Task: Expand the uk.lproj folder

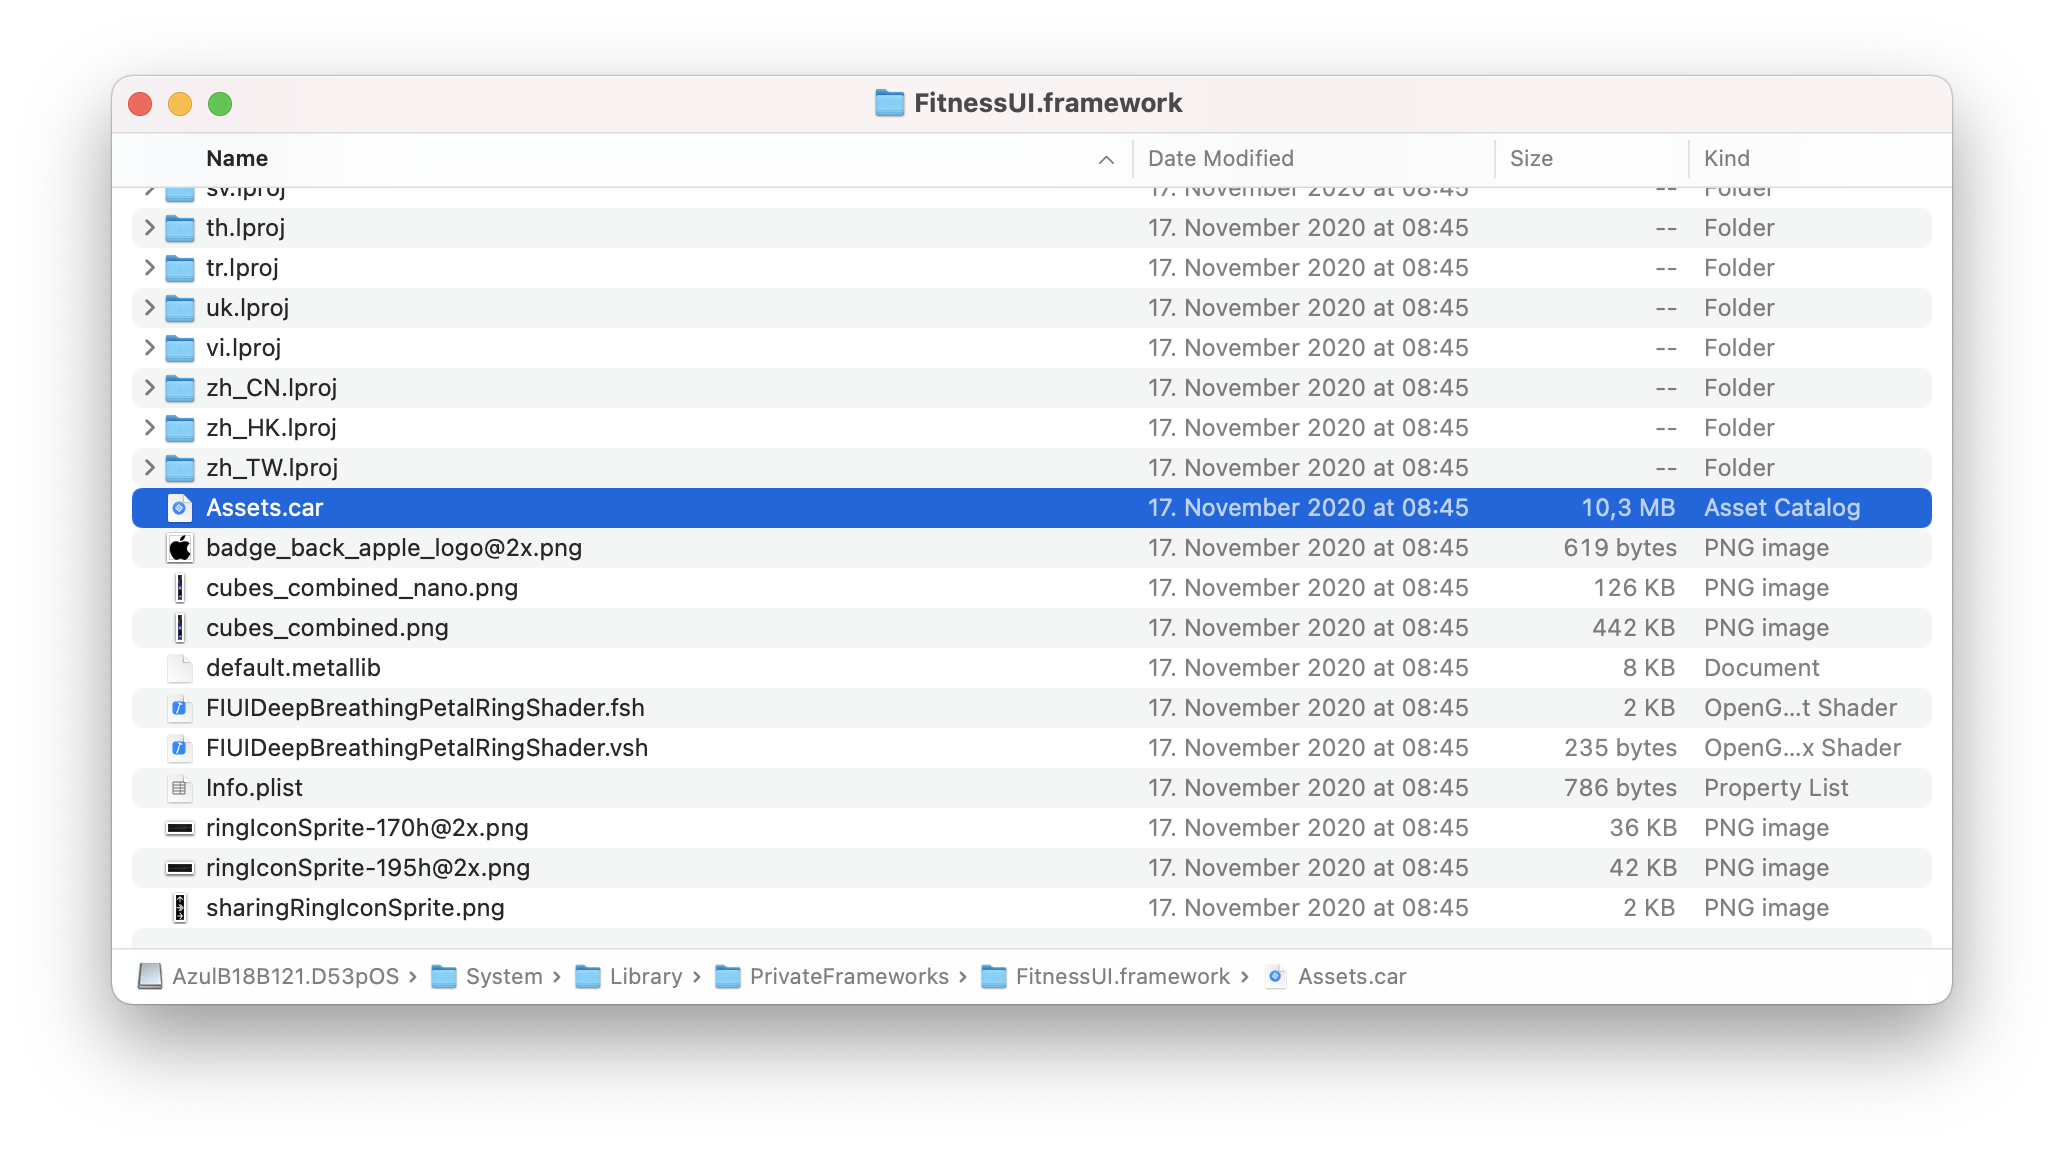Action: (x=149, y=308)
